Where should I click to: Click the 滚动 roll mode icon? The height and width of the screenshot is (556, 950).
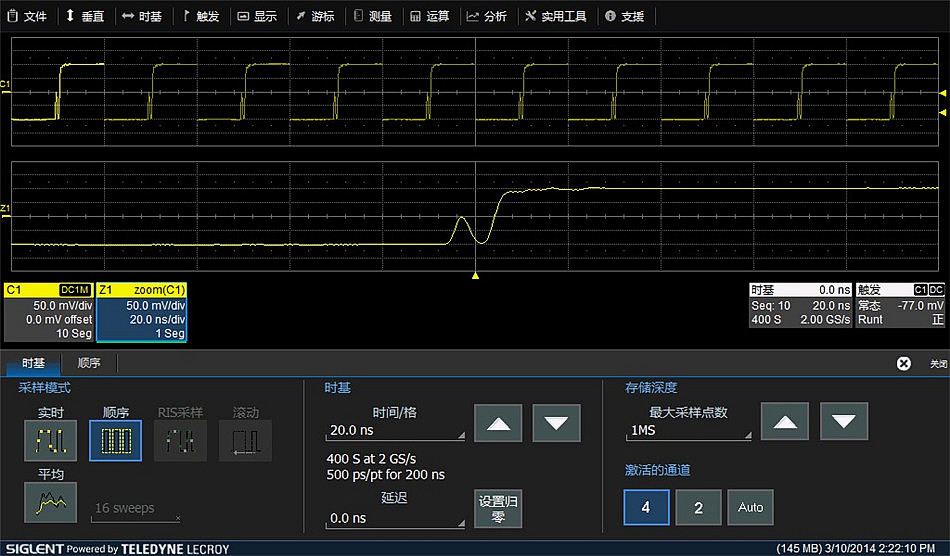245,440
